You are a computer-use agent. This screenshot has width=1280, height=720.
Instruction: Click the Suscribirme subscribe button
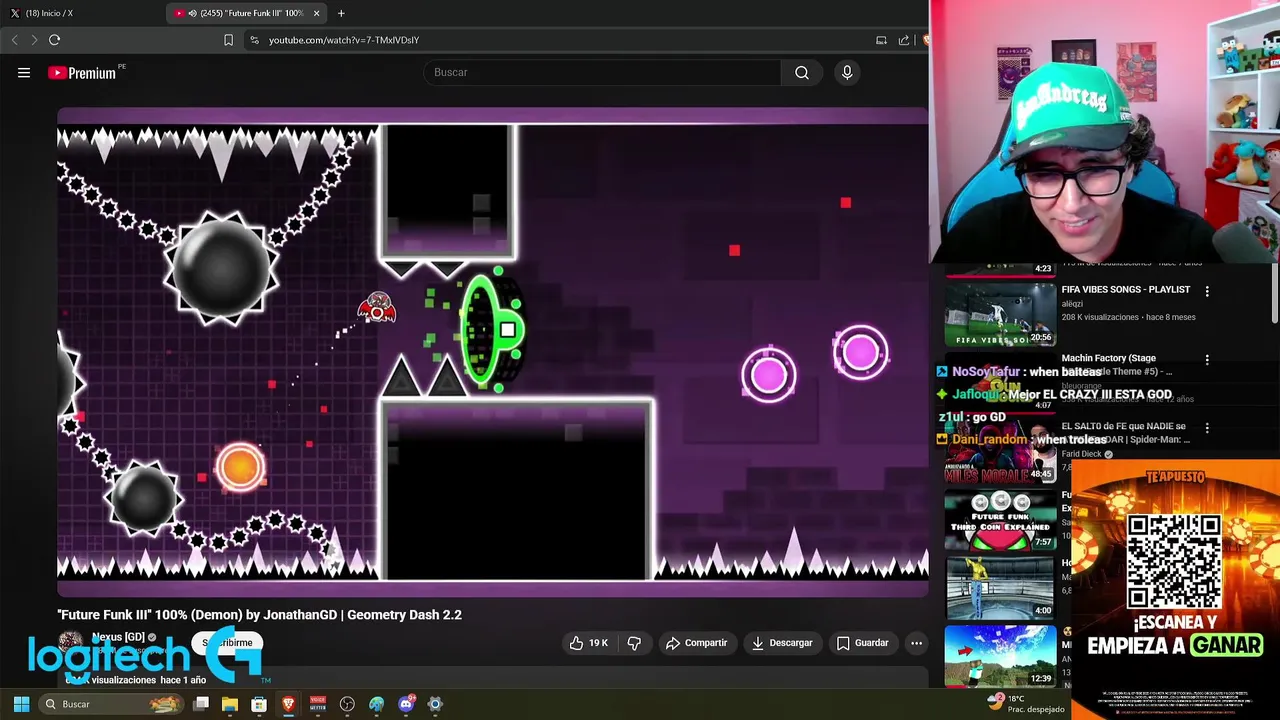pos(227,643)
